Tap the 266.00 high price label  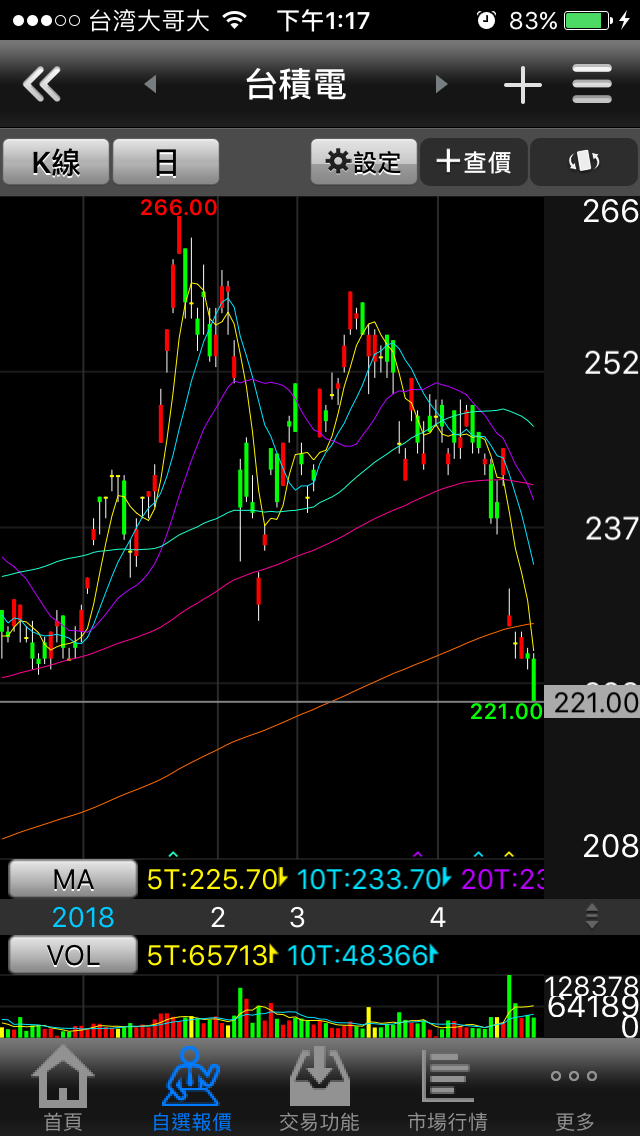coord(179,208)
